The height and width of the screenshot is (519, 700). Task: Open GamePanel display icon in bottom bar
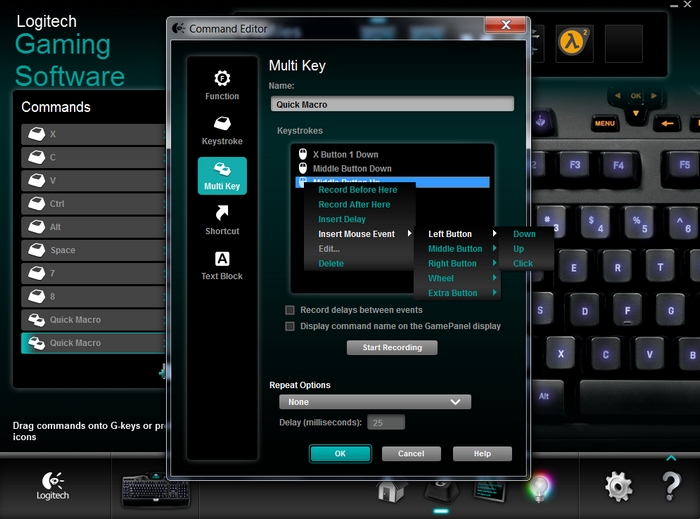(x=490, y=491)
